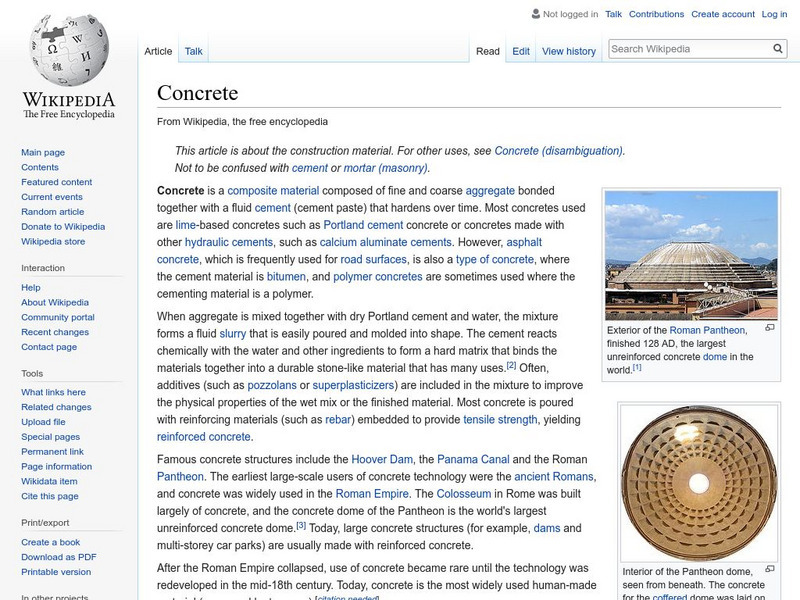
Task: Open Recent changes link
Action: click(x=55, y=332)
